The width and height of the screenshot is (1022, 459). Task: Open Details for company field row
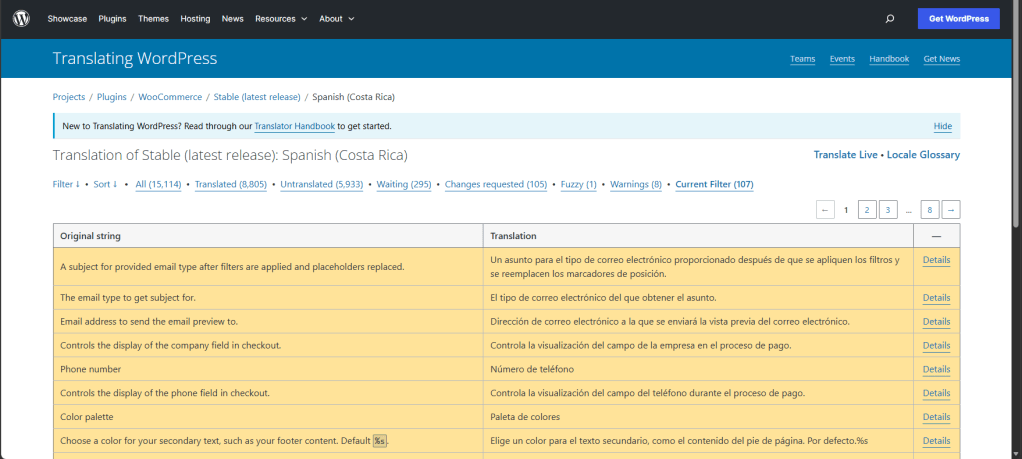point(936,346)
